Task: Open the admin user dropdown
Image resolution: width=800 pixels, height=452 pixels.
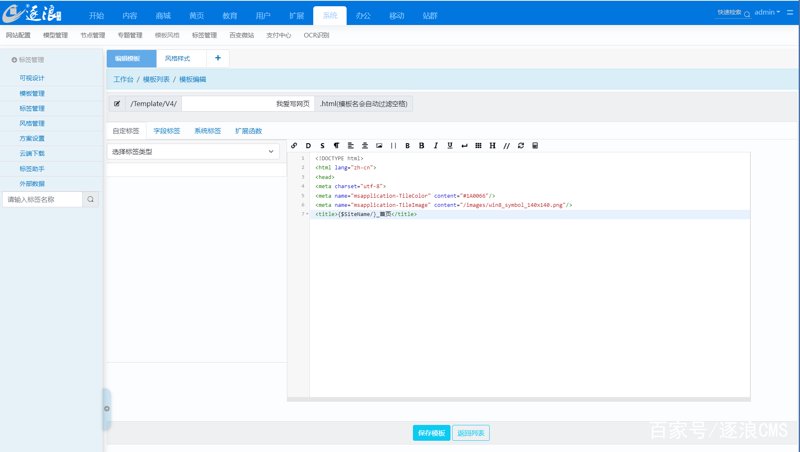Action: (767, 12)
